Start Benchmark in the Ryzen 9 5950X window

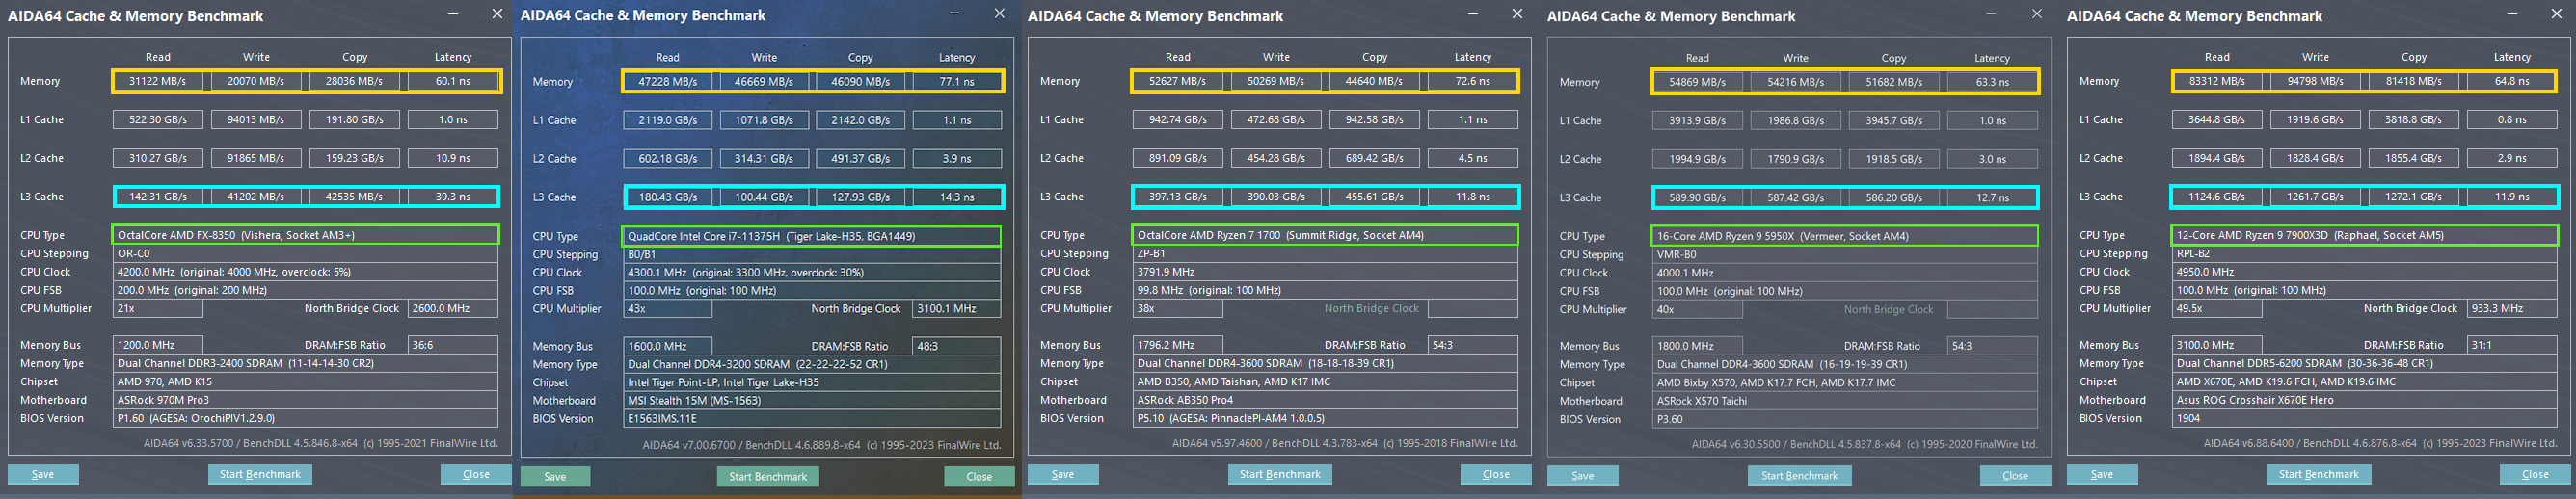point(1798,475)
